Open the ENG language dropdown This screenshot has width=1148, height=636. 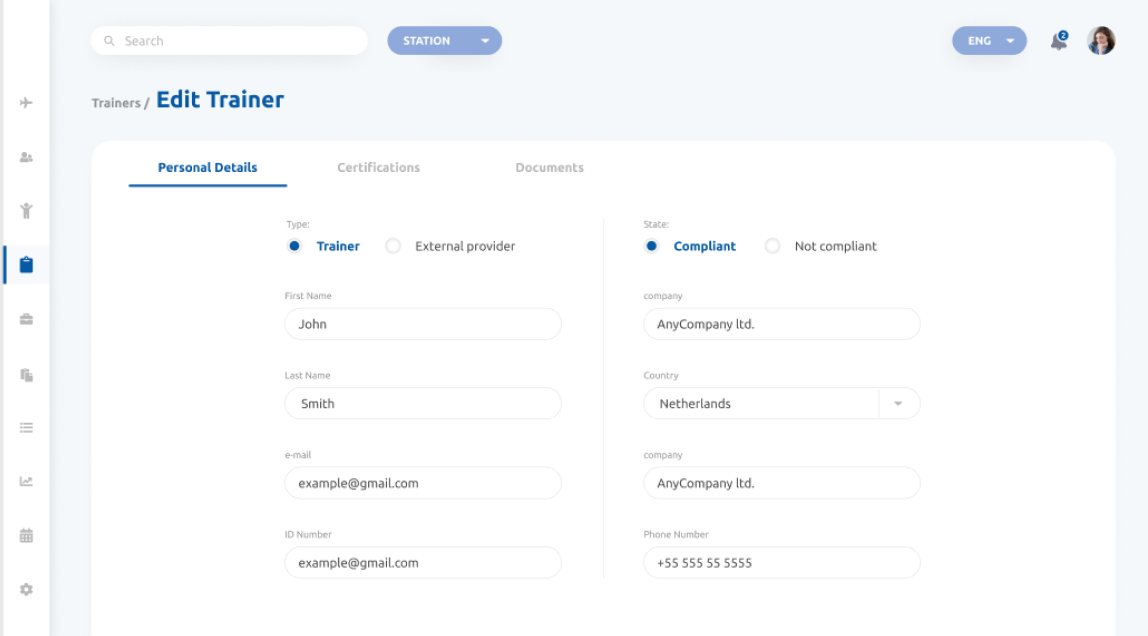988,40
